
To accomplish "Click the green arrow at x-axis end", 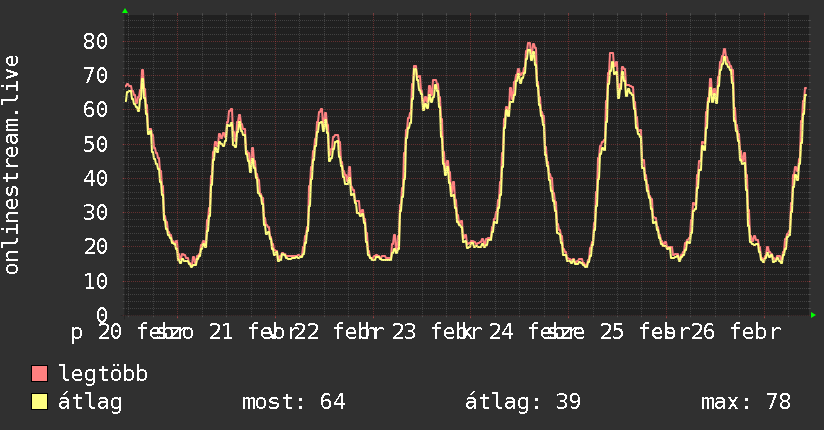I will [x=813, y=315].
